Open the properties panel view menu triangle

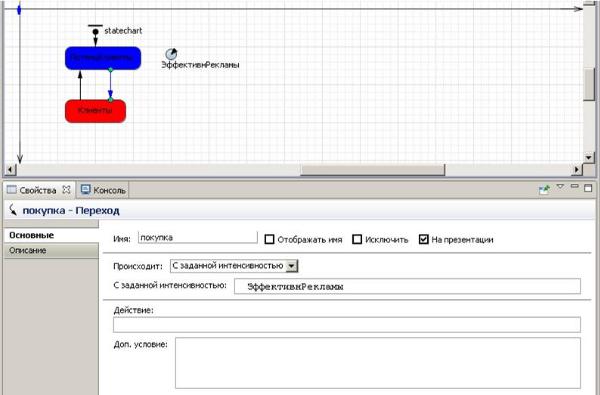[560, 187]
